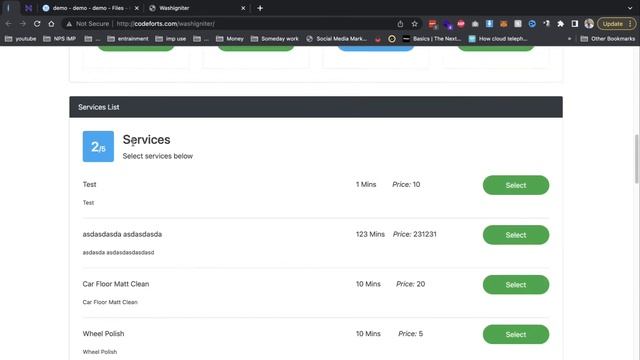Image resolution: width=640 pixels, height=360 pixels.
Task: Click the yellow circle bookmark icon
Action: point(392,39)
